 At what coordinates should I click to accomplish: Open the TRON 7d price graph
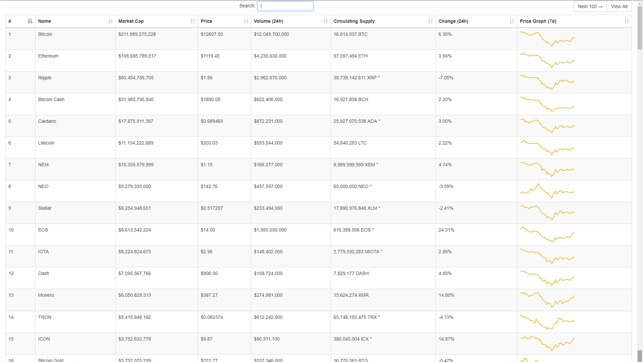click(547, 321)
